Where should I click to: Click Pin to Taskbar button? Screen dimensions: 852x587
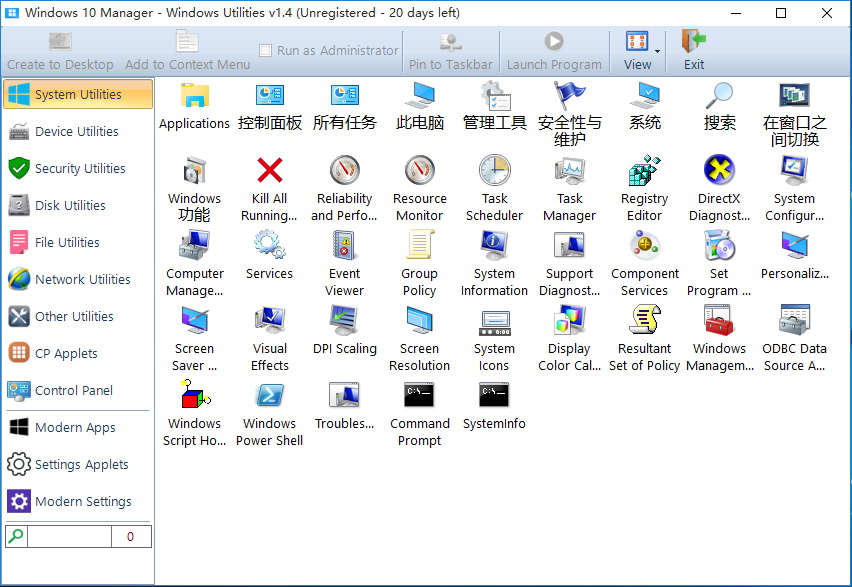click(x=450, y=51)
